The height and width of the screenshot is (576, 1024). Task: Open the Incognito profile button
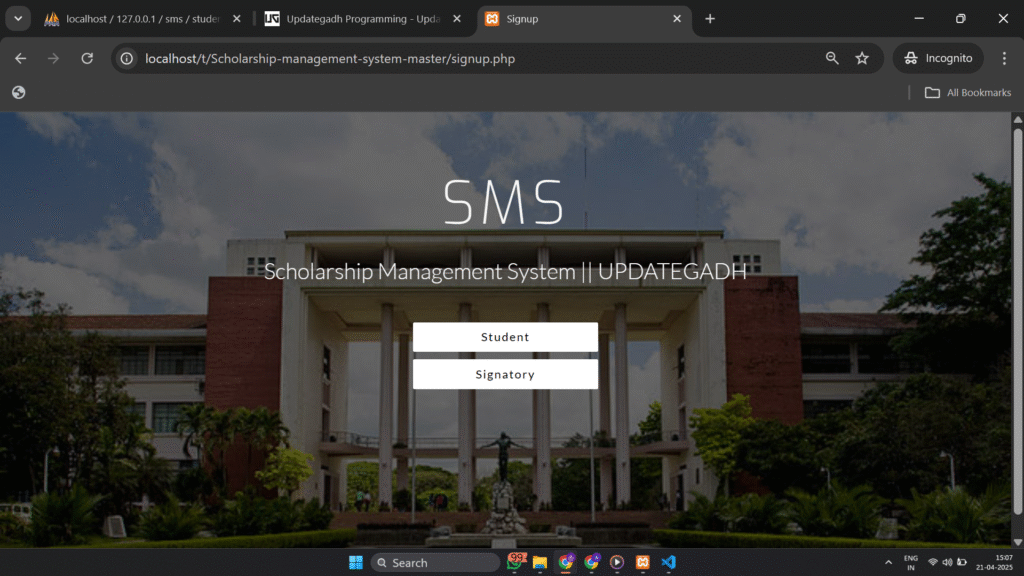point(938,58)
